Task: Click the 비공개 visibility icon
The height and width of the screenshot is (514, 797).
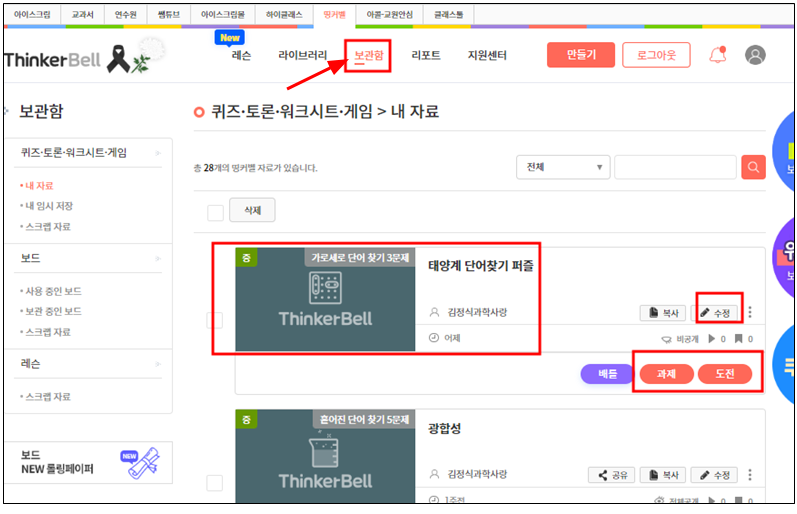Action: click(666, 339)
